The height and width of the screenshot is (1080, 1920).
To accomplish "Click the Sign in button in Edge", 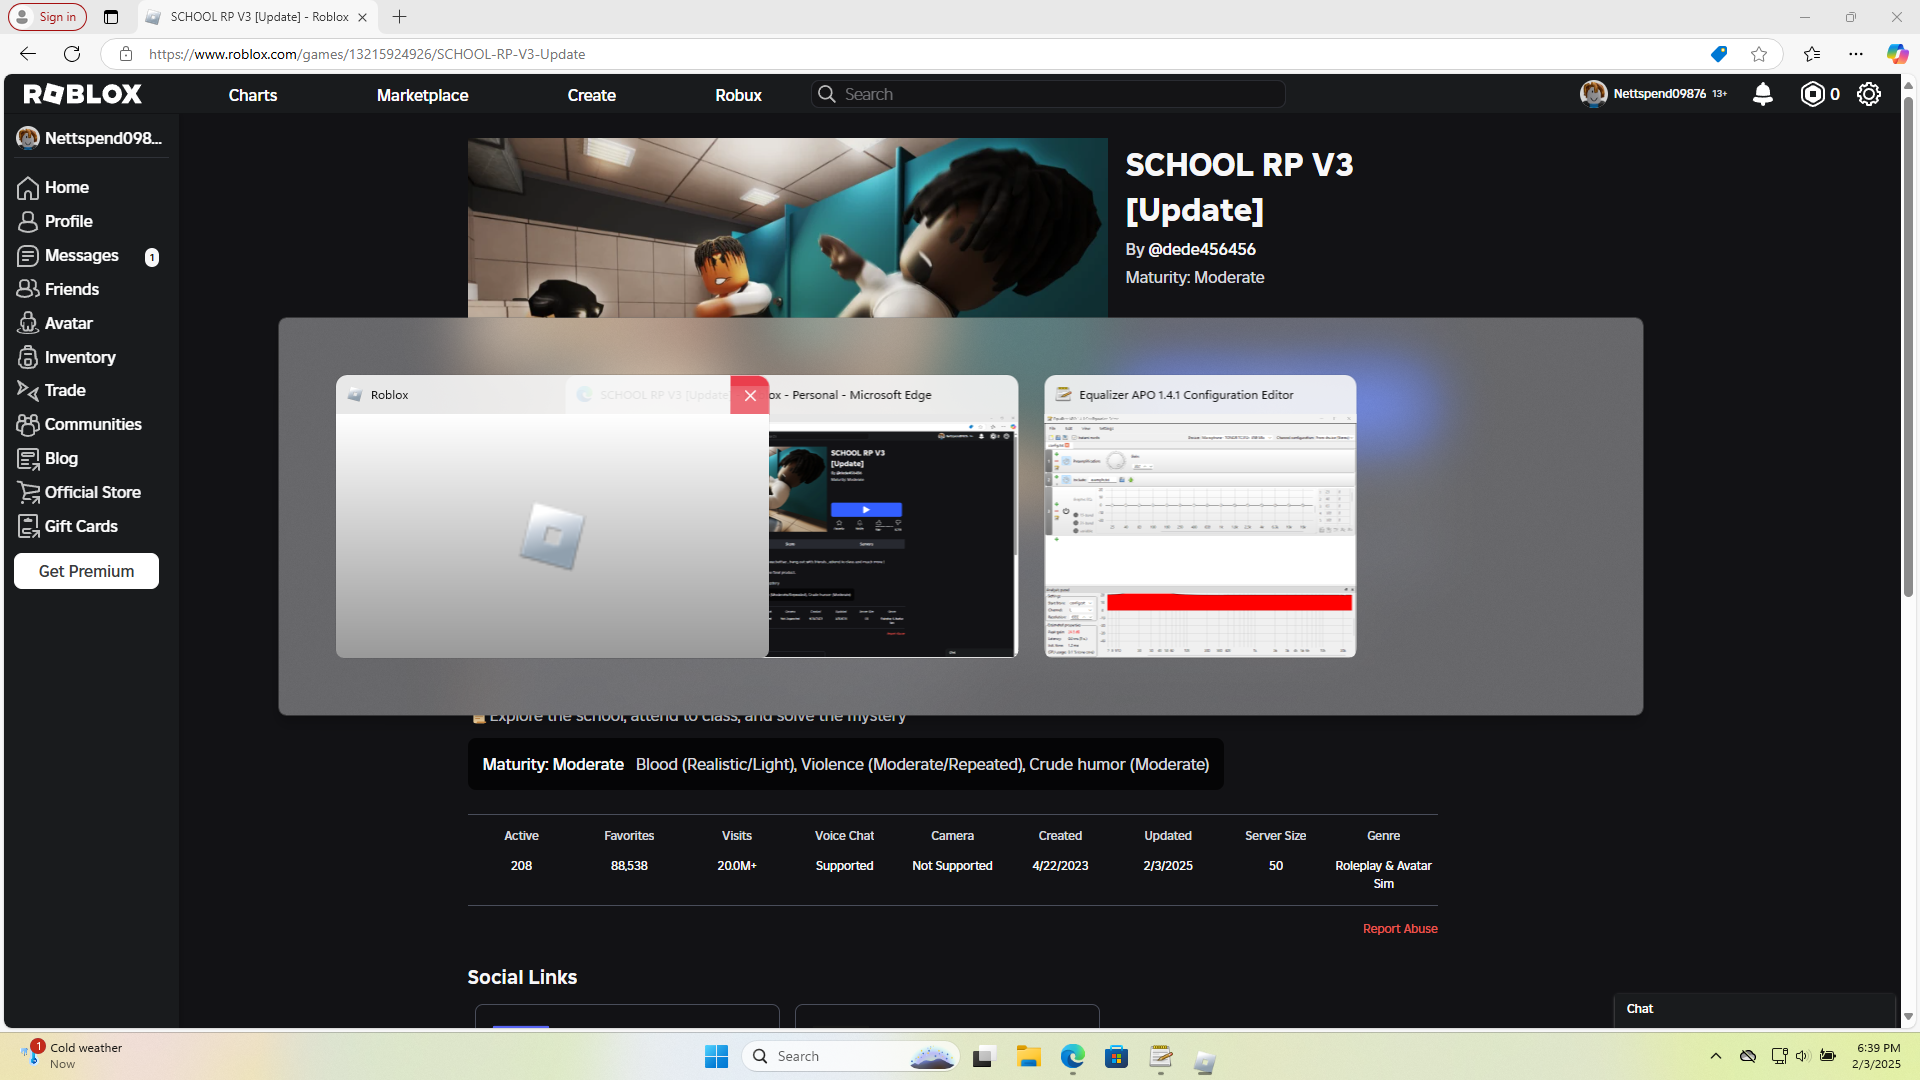I will click(x=47, y=17).
